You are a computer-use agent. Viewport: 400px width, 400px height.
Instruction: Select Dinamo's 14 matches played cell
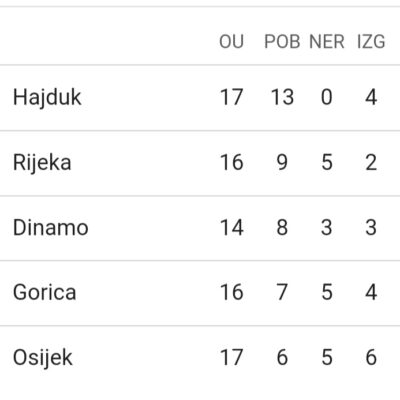point(231,228)
